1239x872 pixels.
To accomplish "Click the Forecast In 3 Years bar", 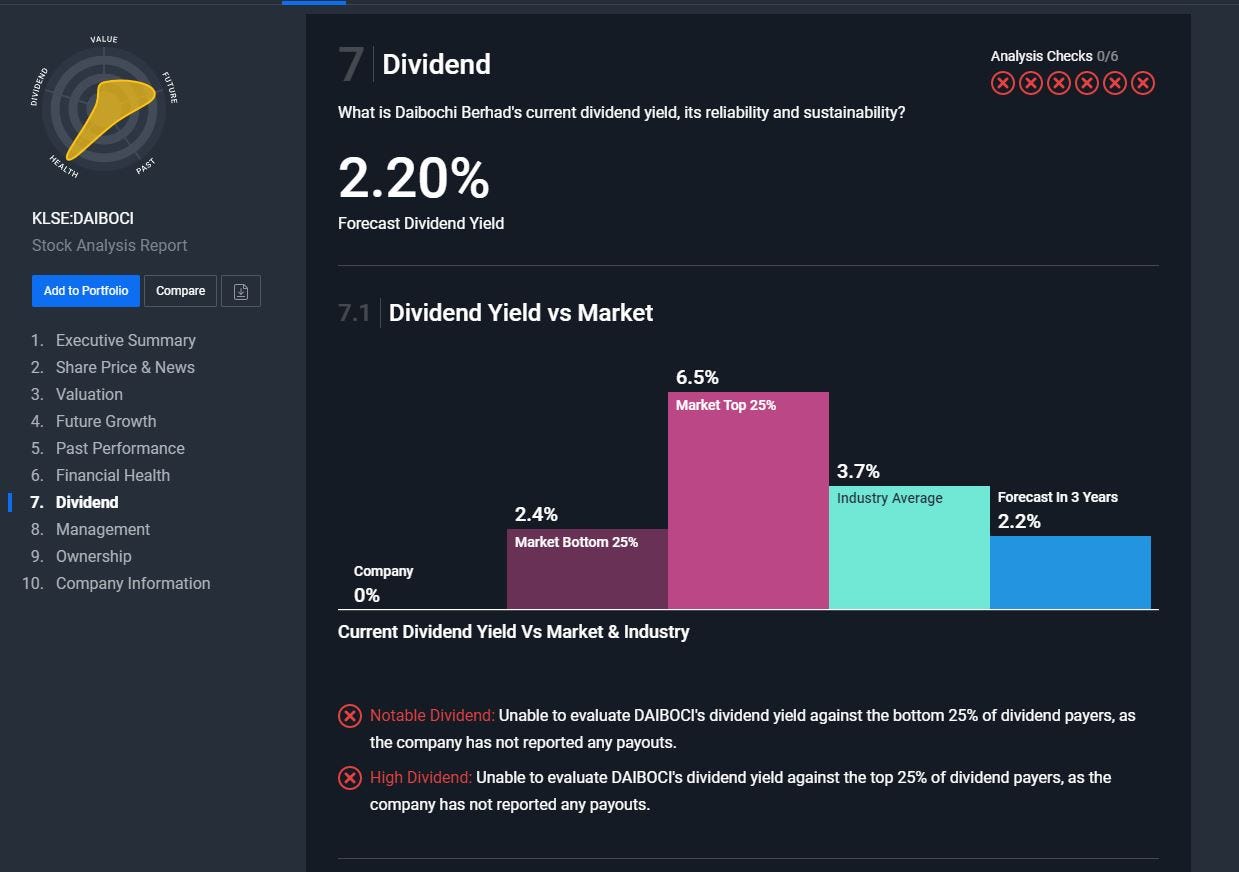I will click(1070, 572).
